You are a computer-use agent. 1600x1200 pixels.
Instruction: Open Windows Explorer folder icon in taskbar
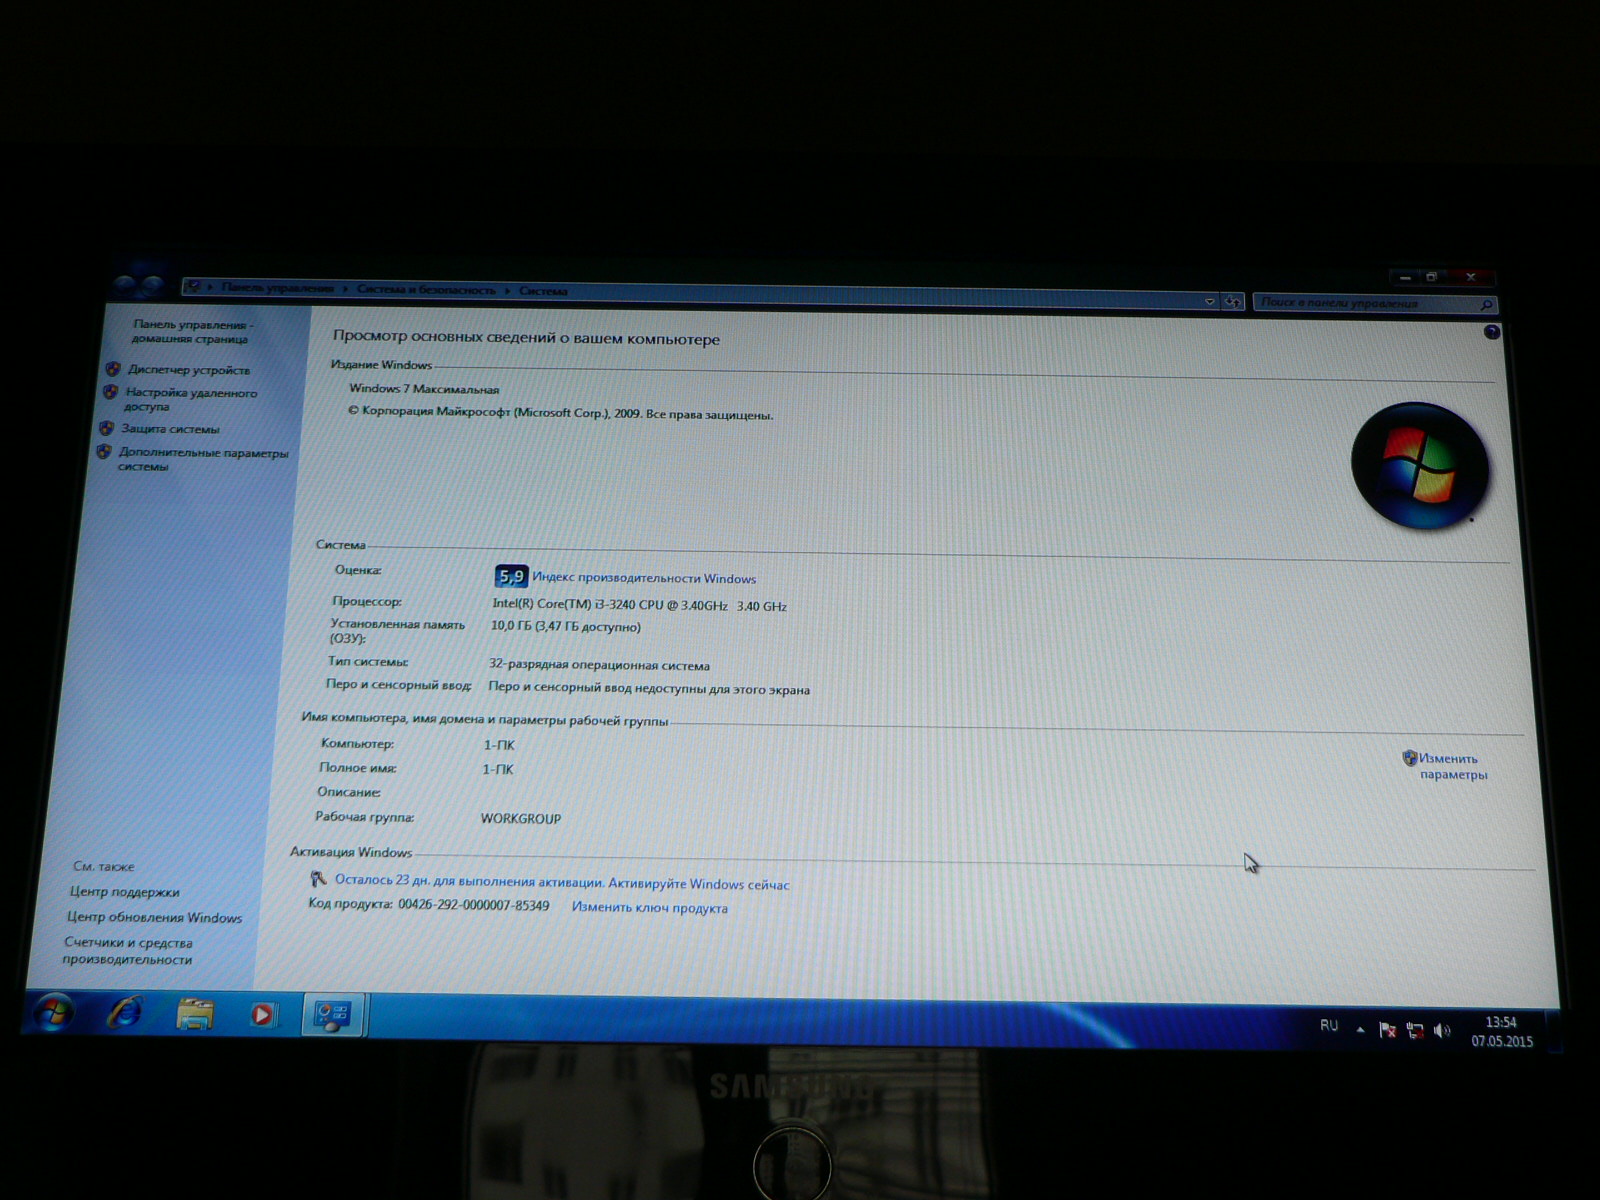194,1015
